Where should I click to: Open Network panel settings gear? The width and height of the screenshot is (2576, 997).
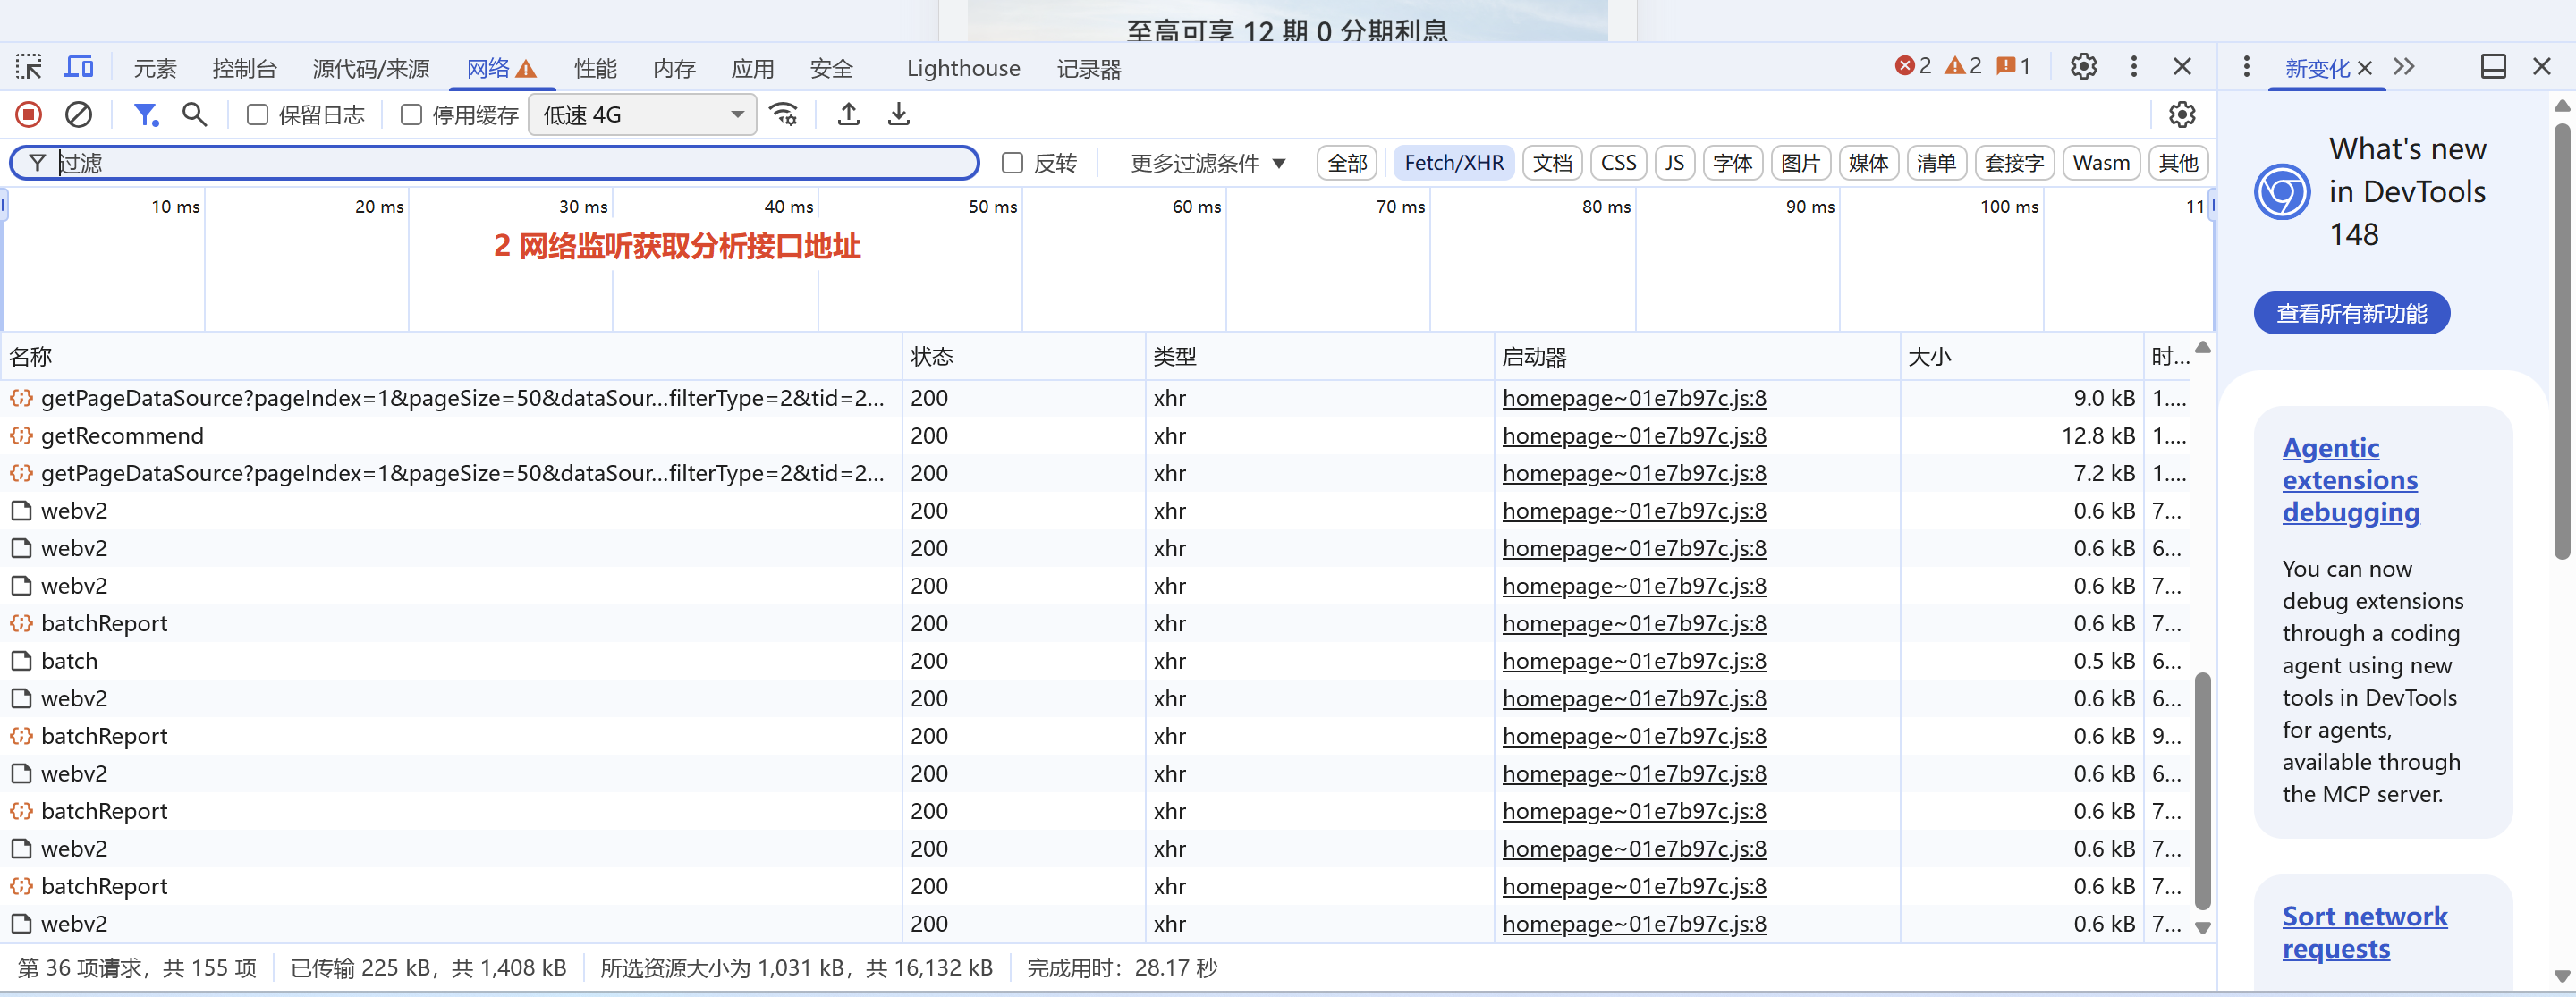click(x=2182, y=115)
